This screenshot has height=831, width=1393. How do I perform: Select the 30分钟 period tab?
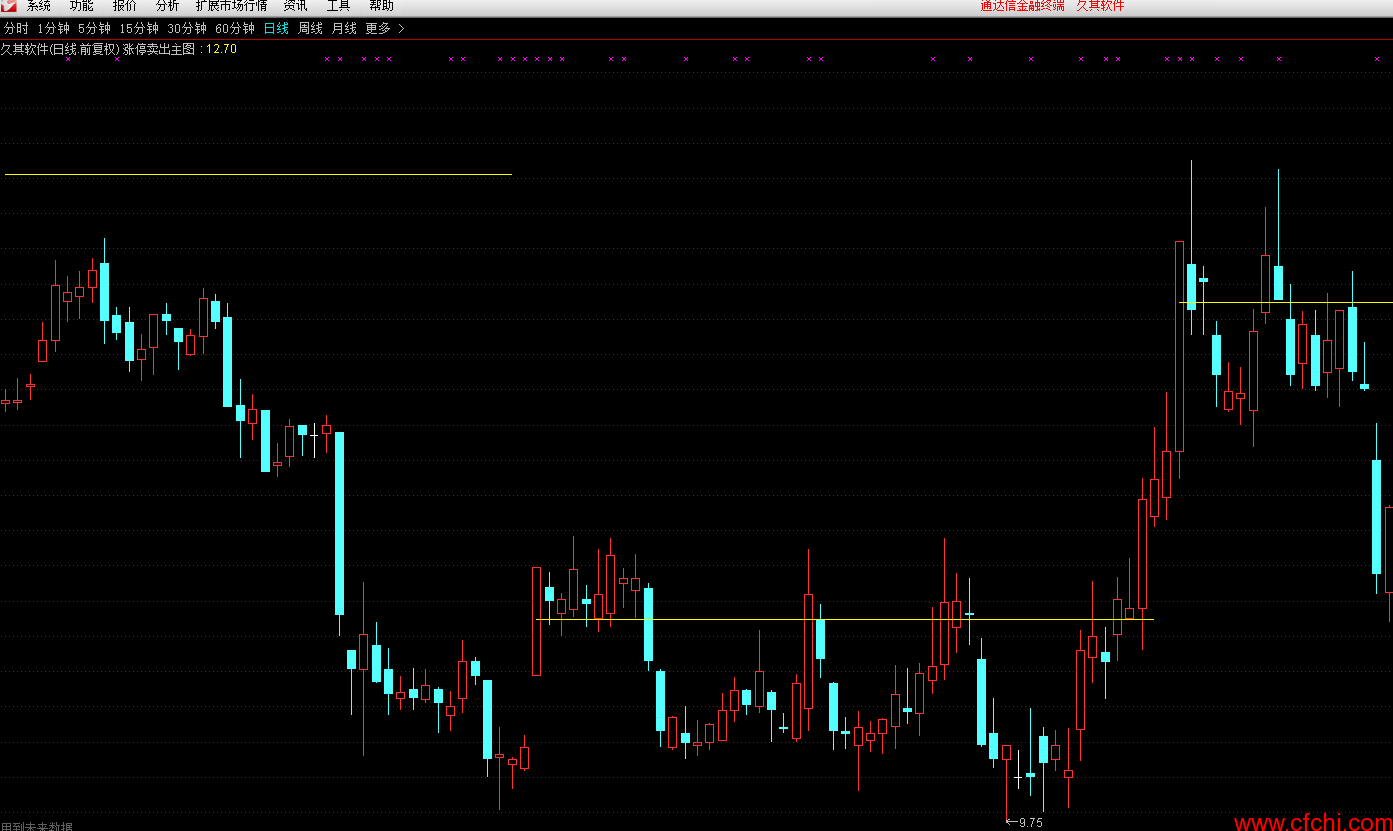[187, 28]
